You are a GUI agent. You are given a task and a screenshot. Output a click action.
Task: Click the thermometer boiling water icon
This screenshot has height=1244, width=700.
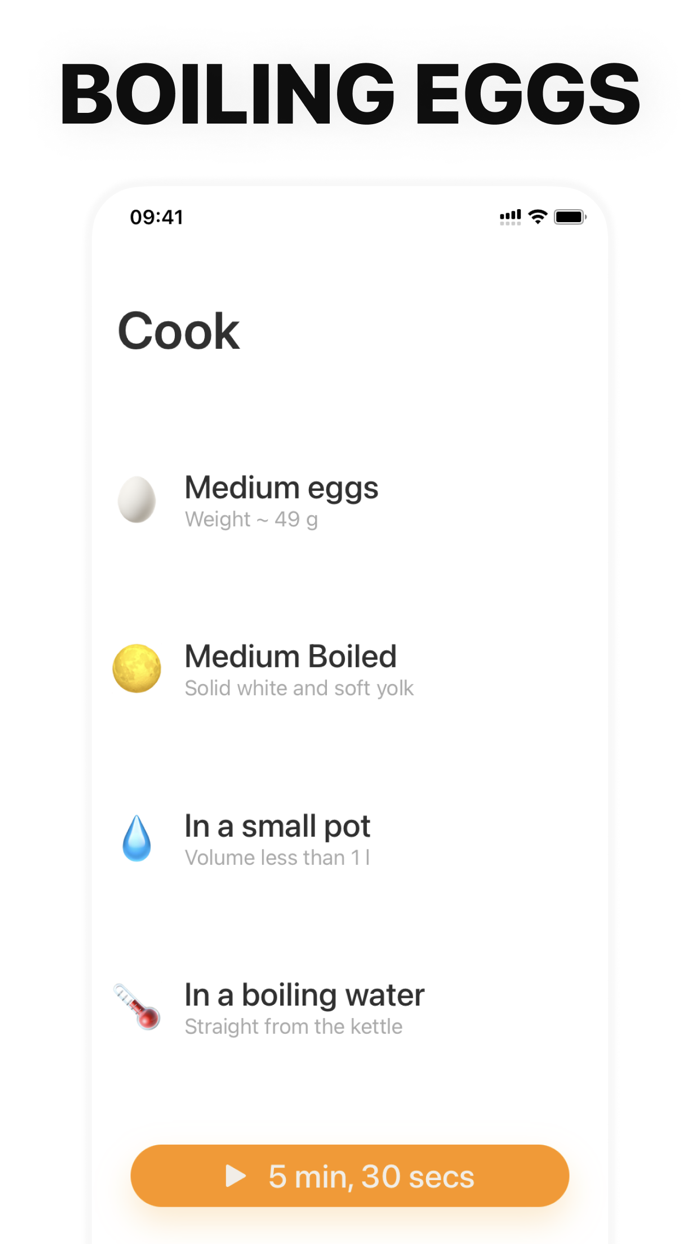click(x=136, y=1007)
